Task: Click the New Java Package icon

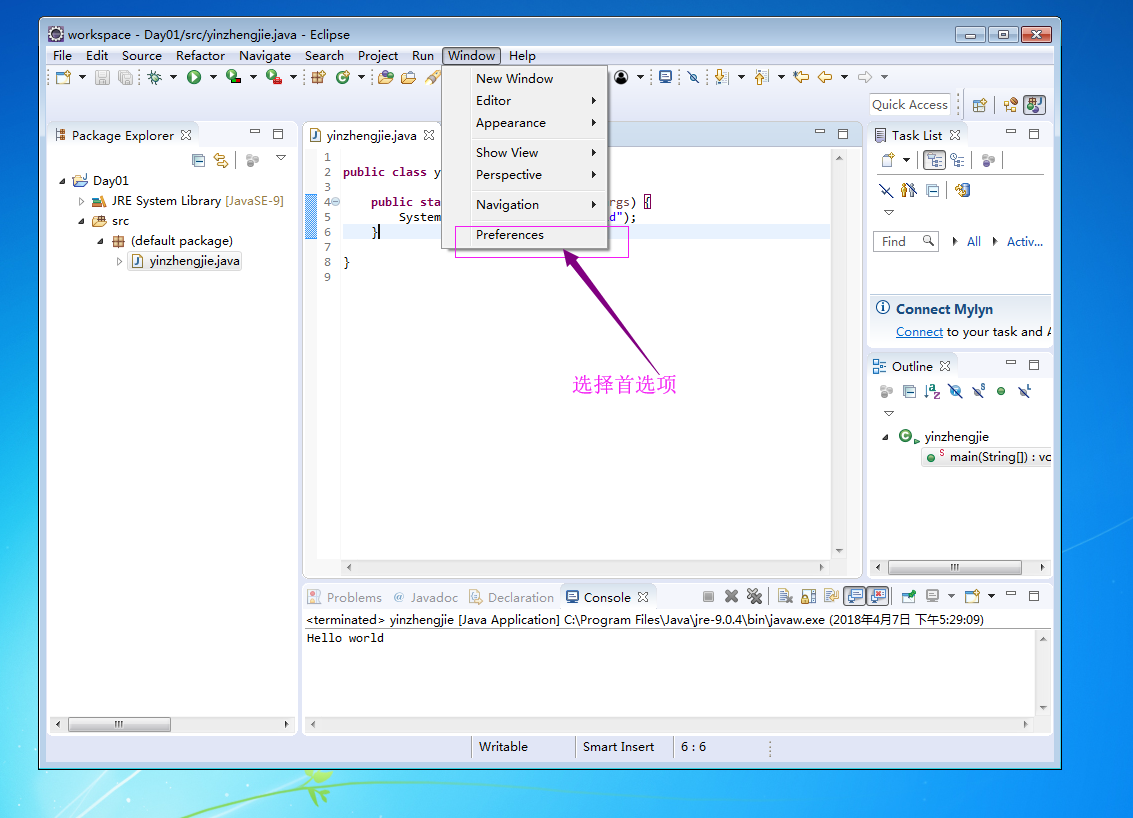Action: (x=319, y=77)
